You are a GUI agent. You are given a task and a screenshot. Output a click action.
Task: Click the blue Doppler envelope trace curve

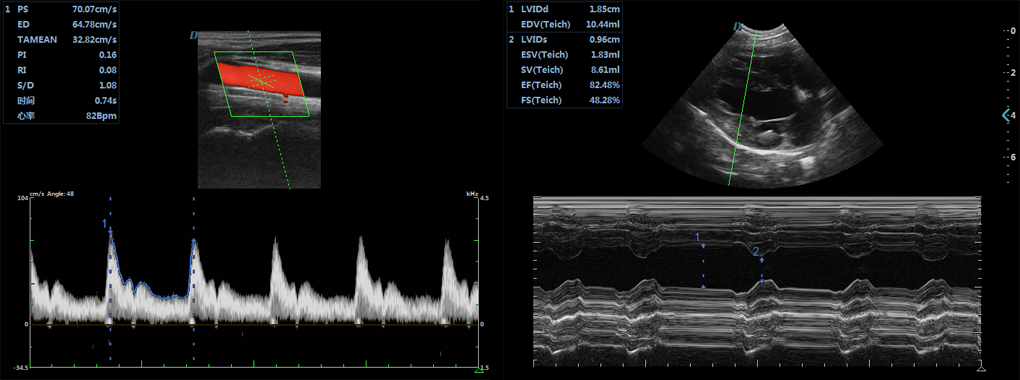tap(150, 280)
